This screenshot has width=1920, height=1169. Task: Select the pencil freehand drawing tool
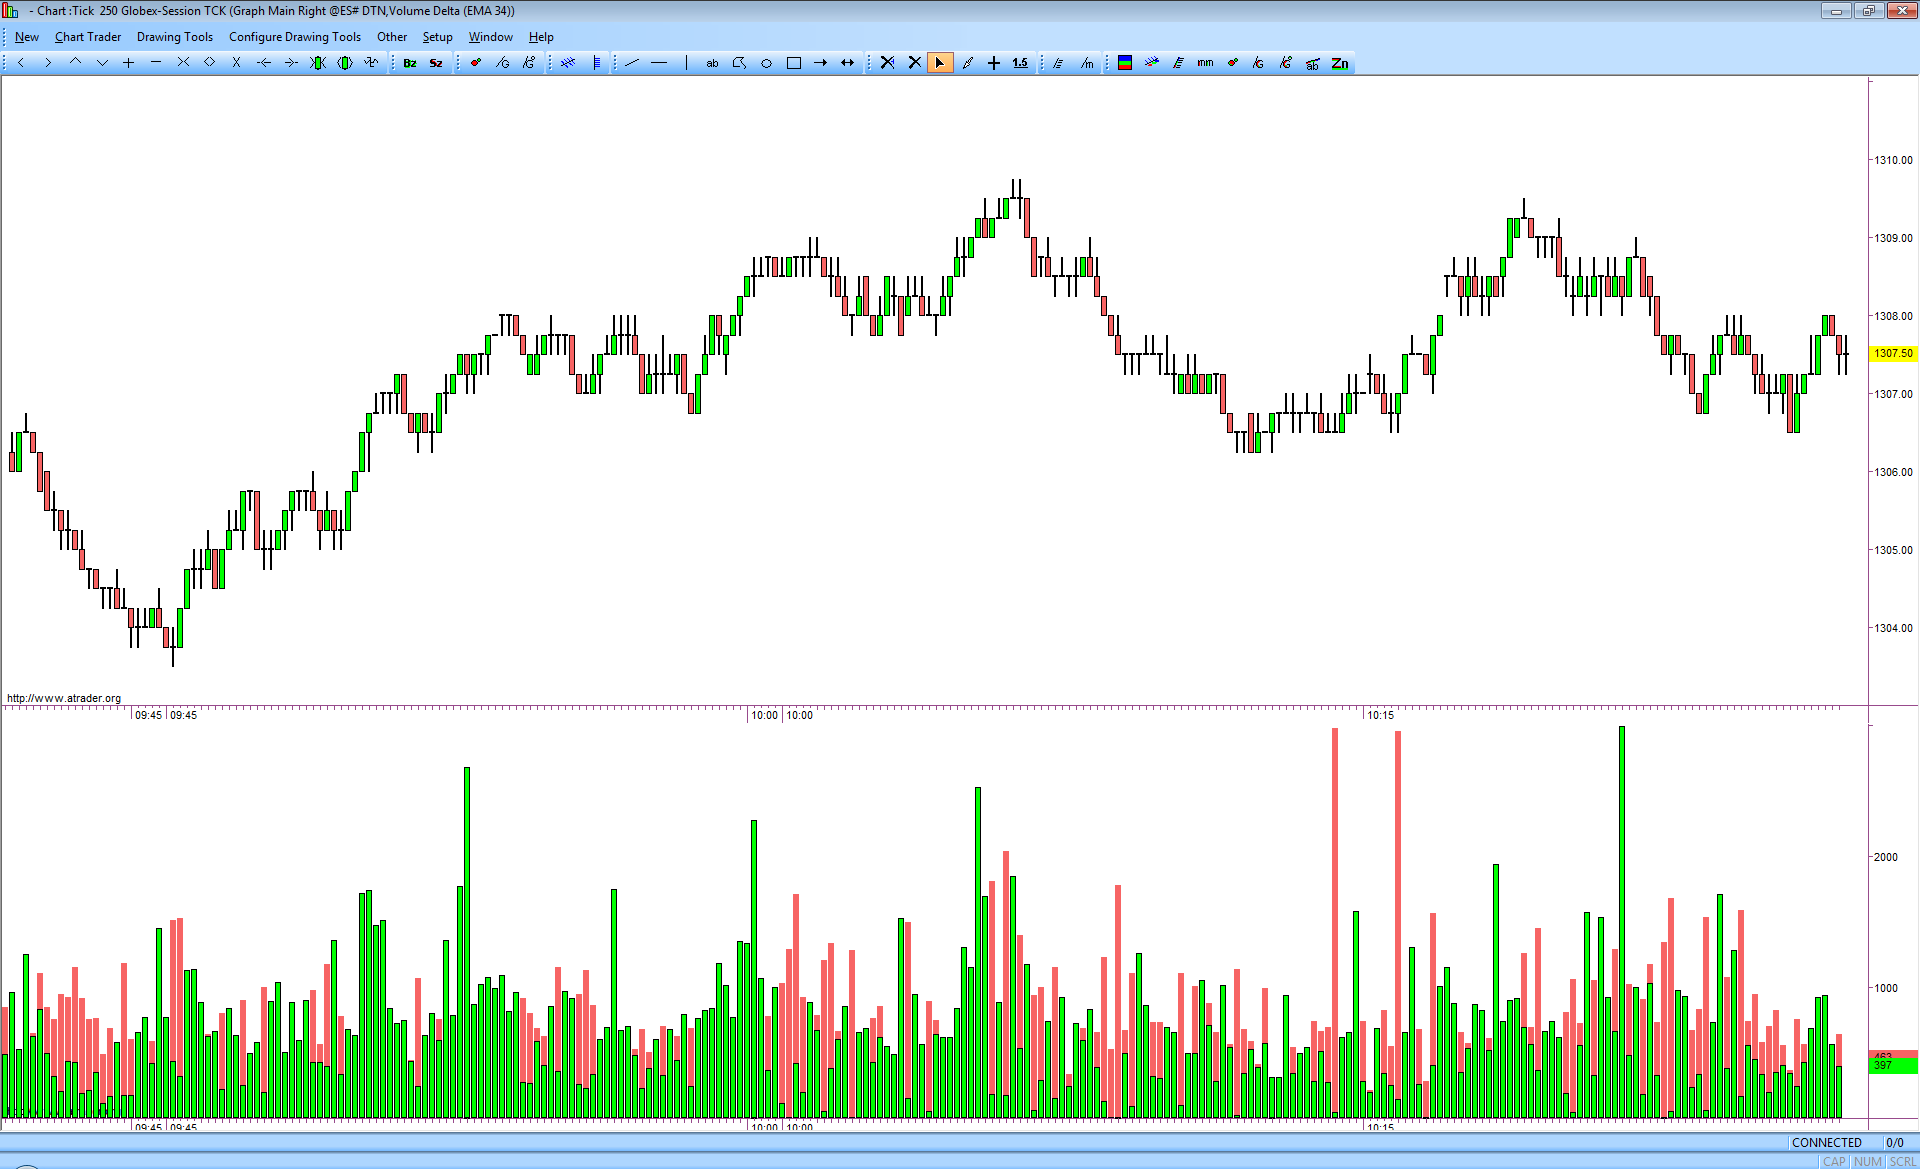click(968, 63)
